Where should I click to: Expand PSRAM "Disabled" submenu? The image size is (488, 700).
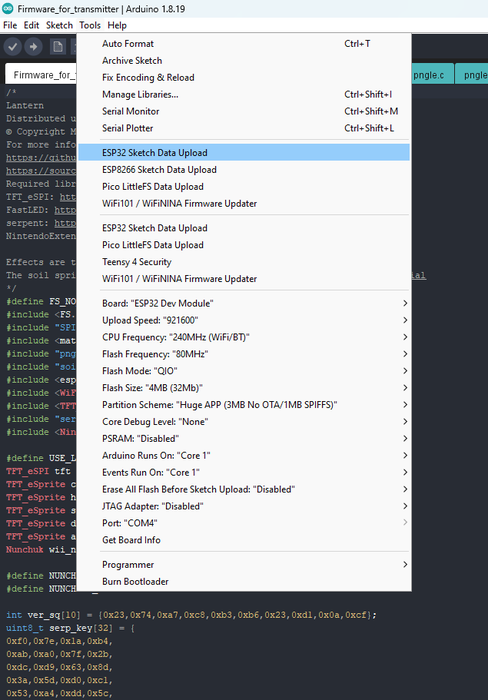[x=244, y=439]
